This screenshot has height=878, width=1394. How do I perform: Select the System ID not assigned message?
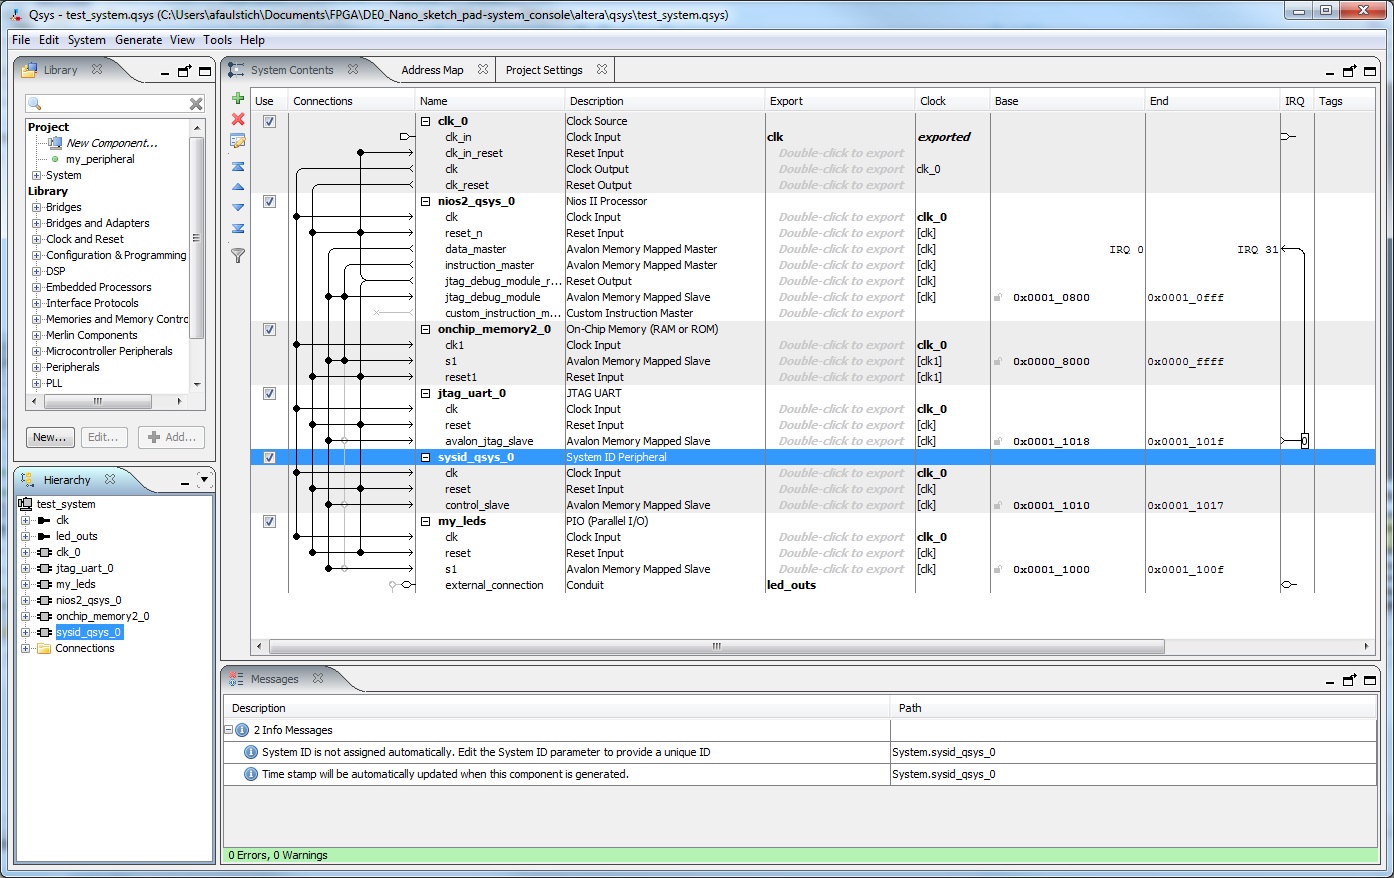[x=557, y=752]
